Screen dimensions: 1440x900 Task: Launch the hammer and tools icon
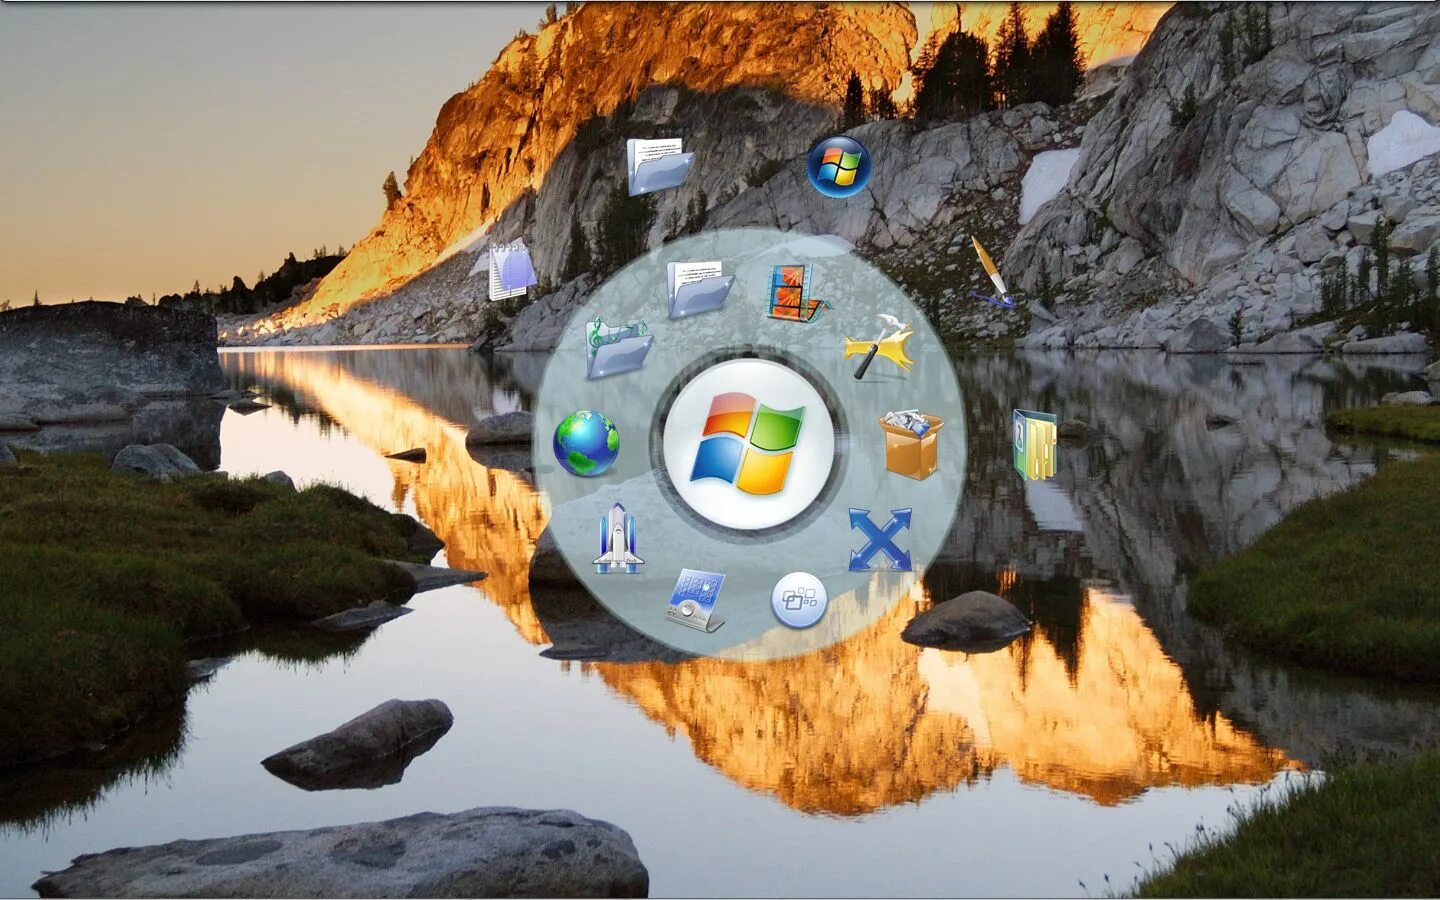pyautogui.click(x=879, y=347)
